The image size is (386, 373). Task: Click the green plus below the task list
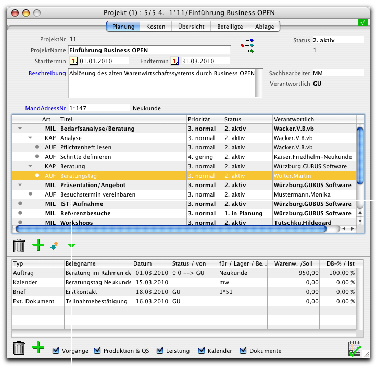point(38,245)
